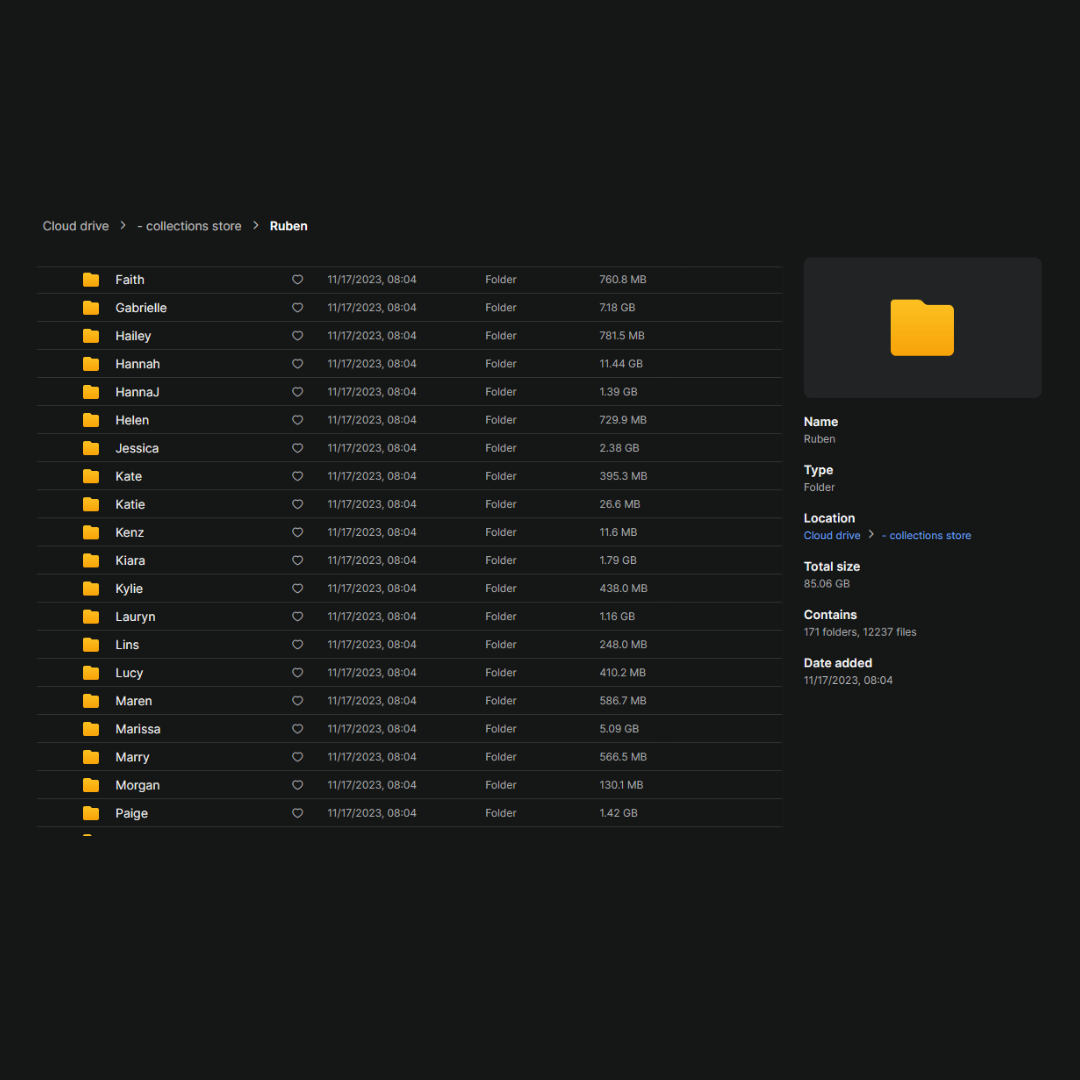The width and height of the screenshot is (1080, 1080).
Task: Favorite the Hailey folder with heart
Action: (297, 336)
